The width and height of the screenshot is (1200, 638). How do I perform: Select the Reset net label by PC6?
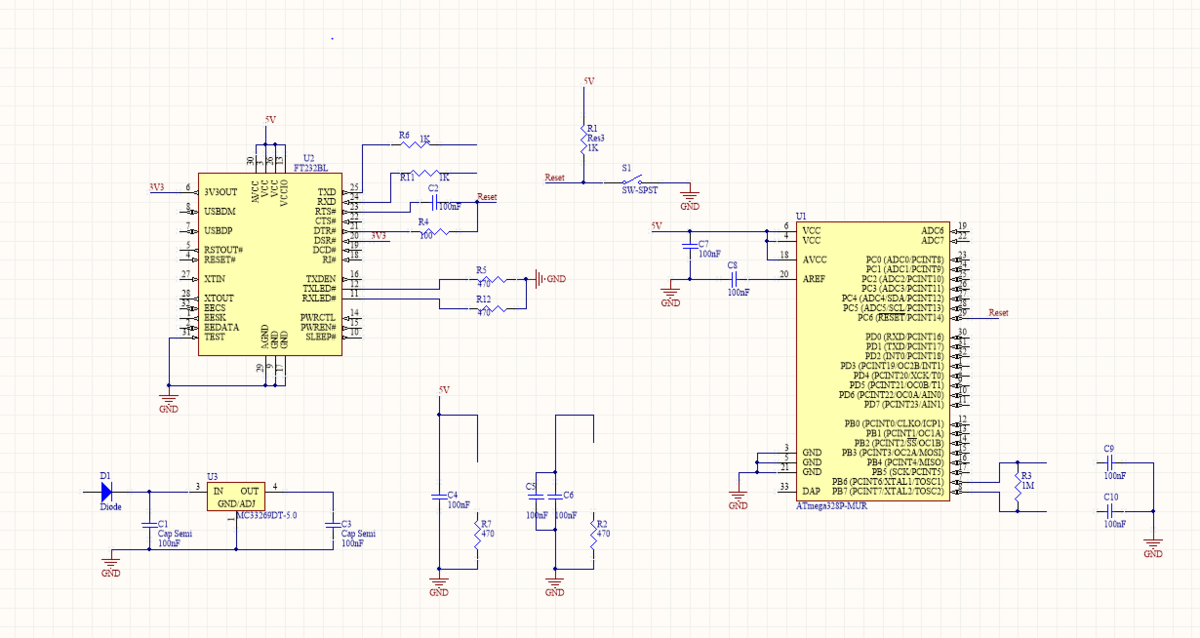point(998,313)
